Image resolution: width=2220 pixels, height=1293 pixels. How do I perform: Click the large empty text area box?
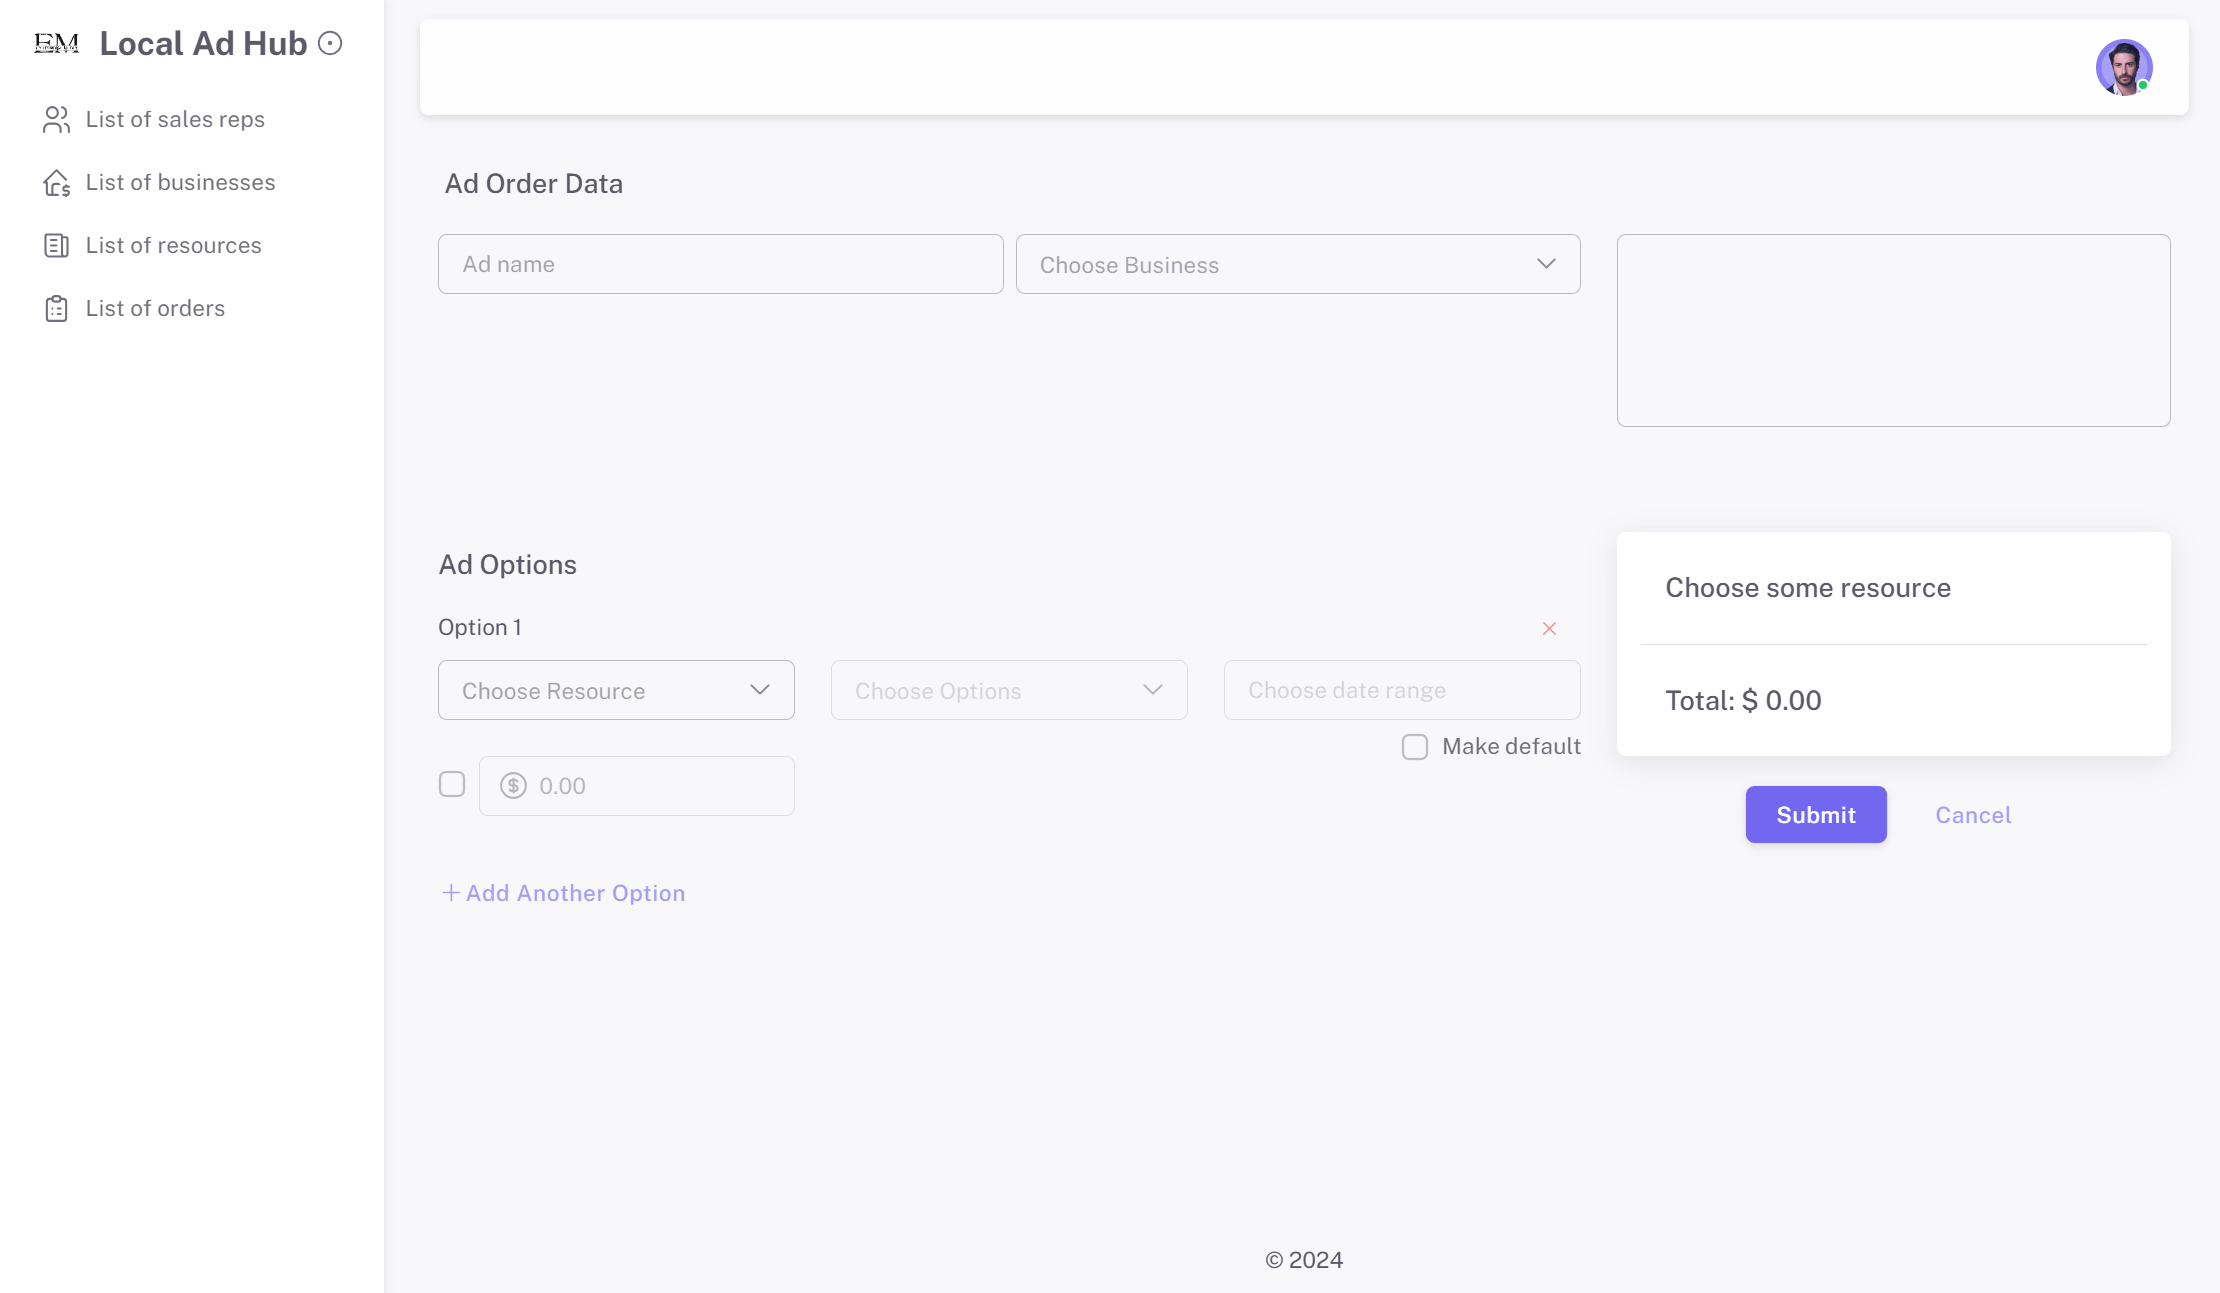tap(1893, 330)
